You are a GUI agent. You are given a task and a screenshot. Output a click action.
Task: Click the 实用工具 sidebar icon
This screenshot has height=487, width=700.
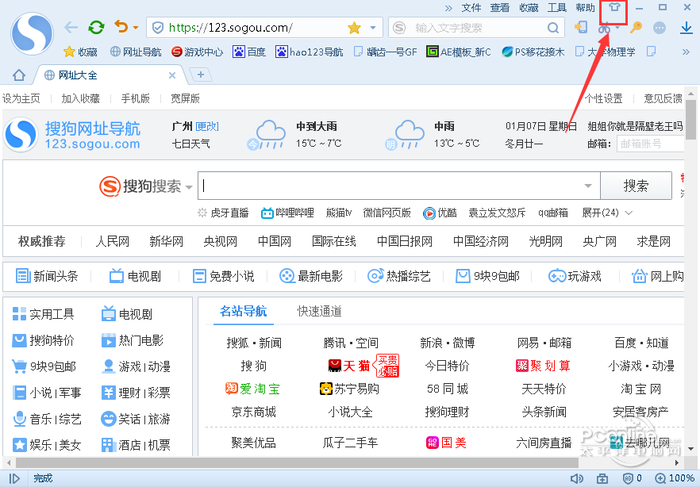point(19,314)
